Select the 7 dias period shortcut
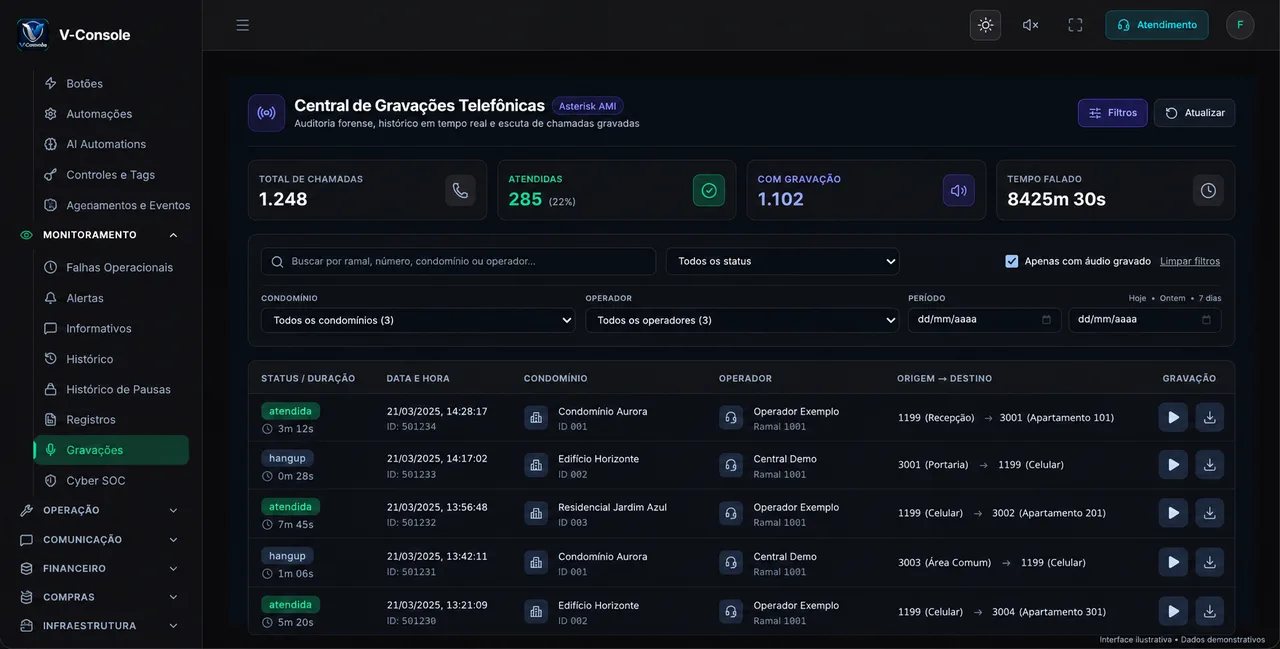Viewport: 1280px width, 649px height. pyautogui.click(x=1209, y=298)
